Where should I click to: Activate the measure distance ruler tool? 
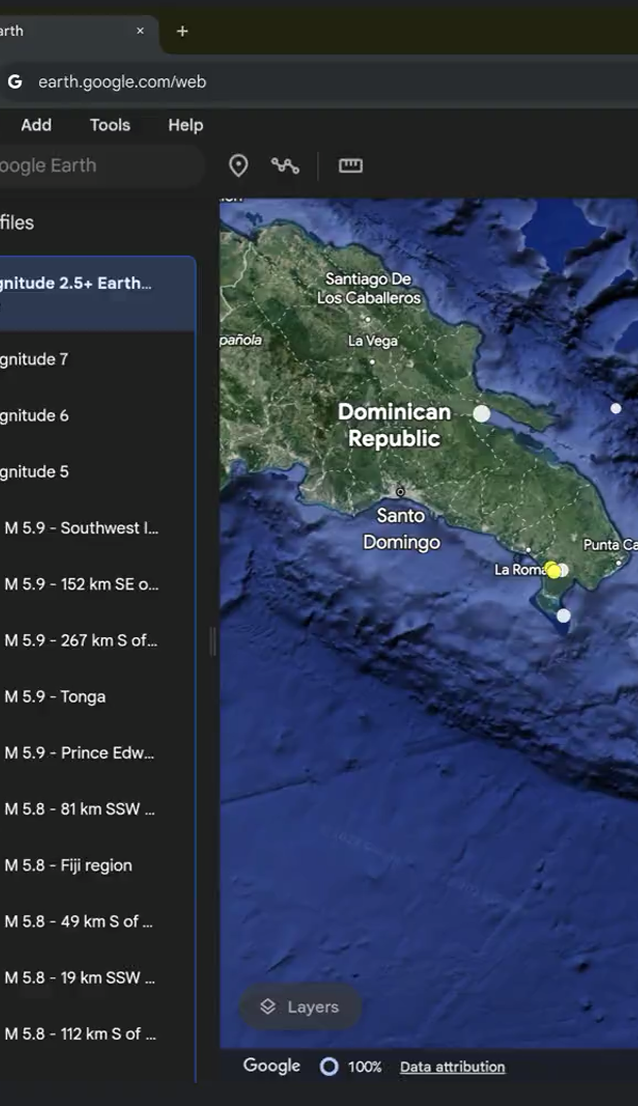click(x=350, y=166)
